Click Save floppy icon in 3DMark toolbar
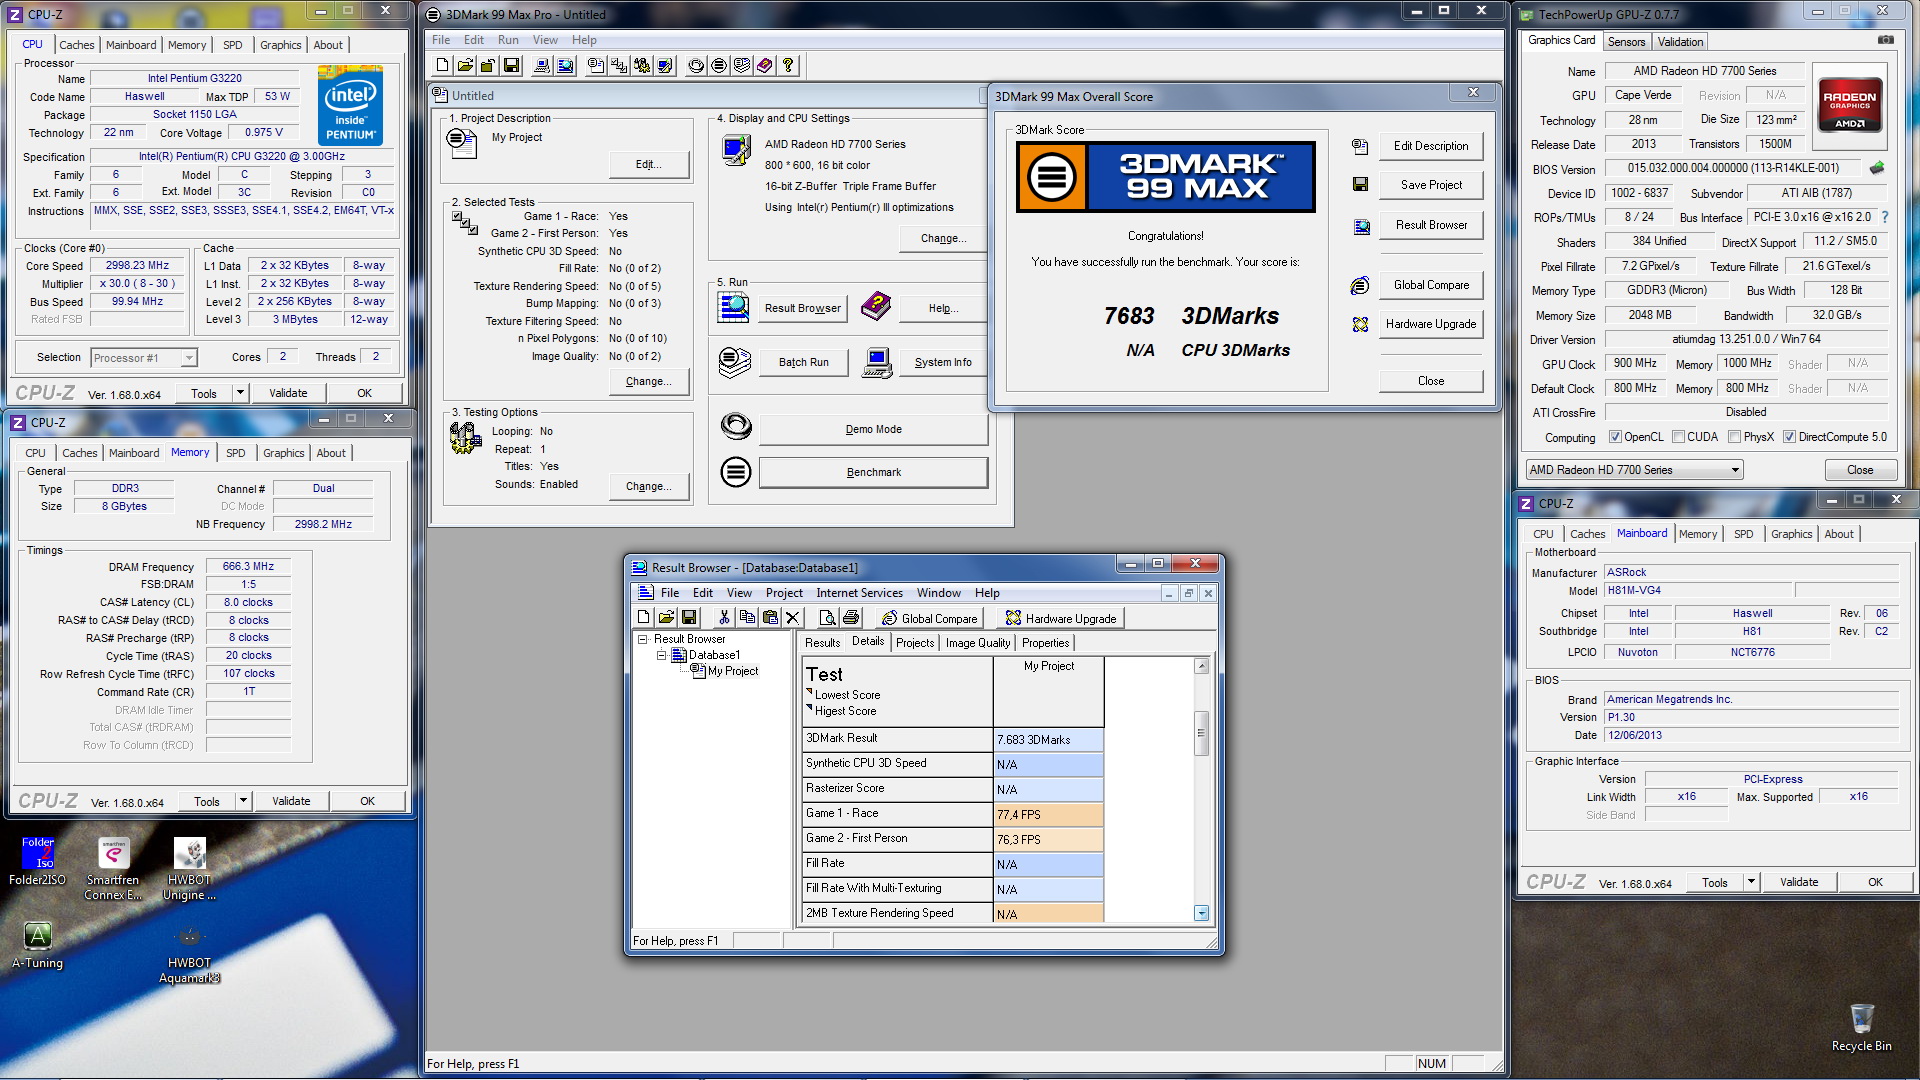1920x1080 pixels. click(512, 66)
